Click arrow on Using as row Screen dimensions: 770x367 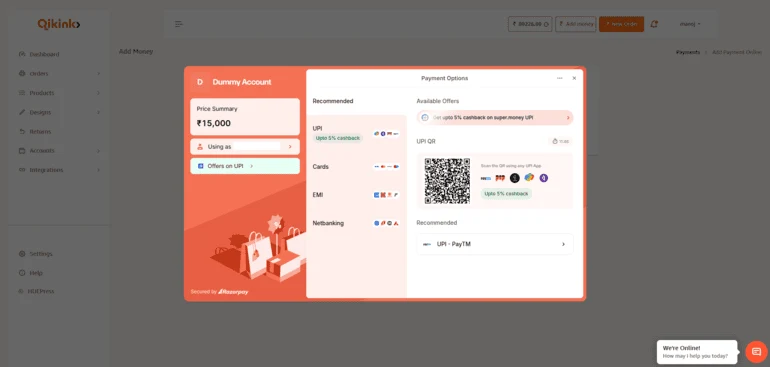tap(290, 146)
